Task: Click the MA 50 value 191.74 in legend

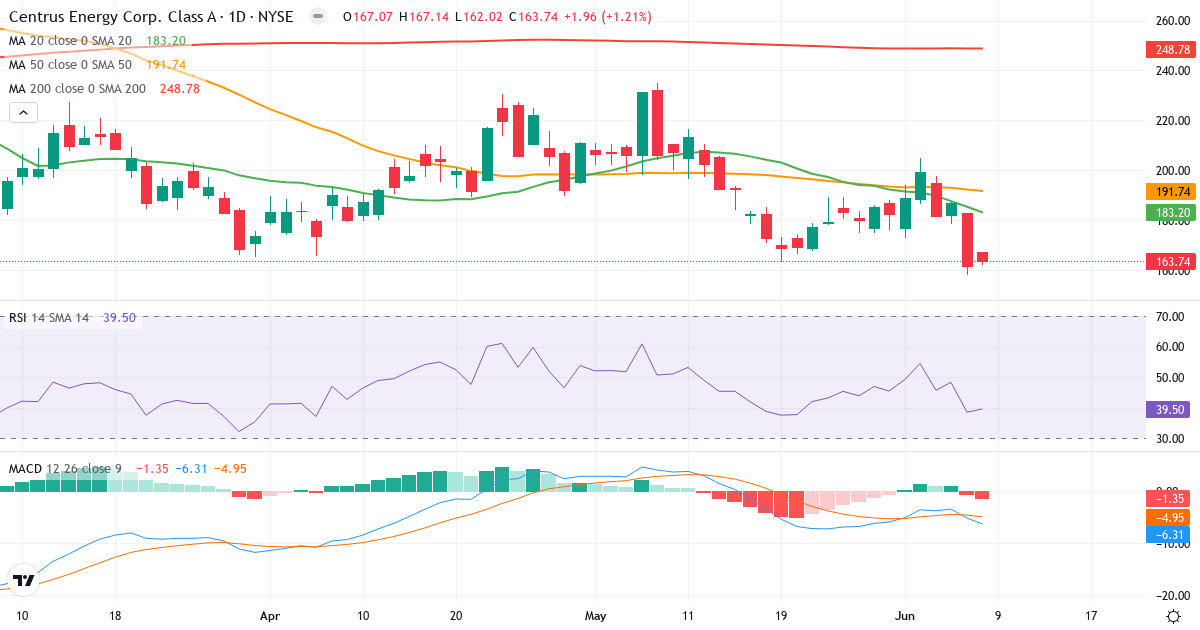Action: [x=166, y=65]
